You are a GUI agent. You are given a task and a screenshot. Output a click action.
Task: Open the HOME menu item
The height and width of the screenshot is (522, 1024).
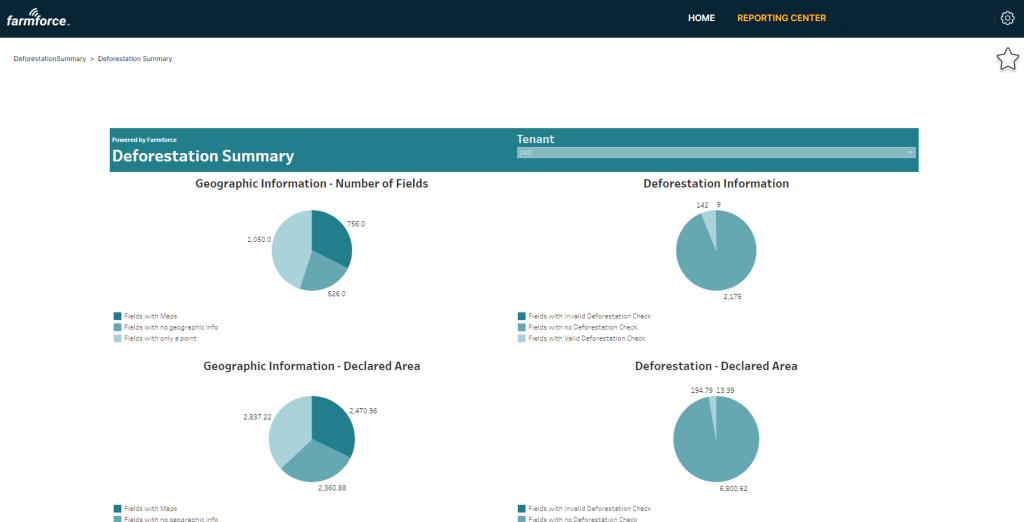click(x=701, y=18)
